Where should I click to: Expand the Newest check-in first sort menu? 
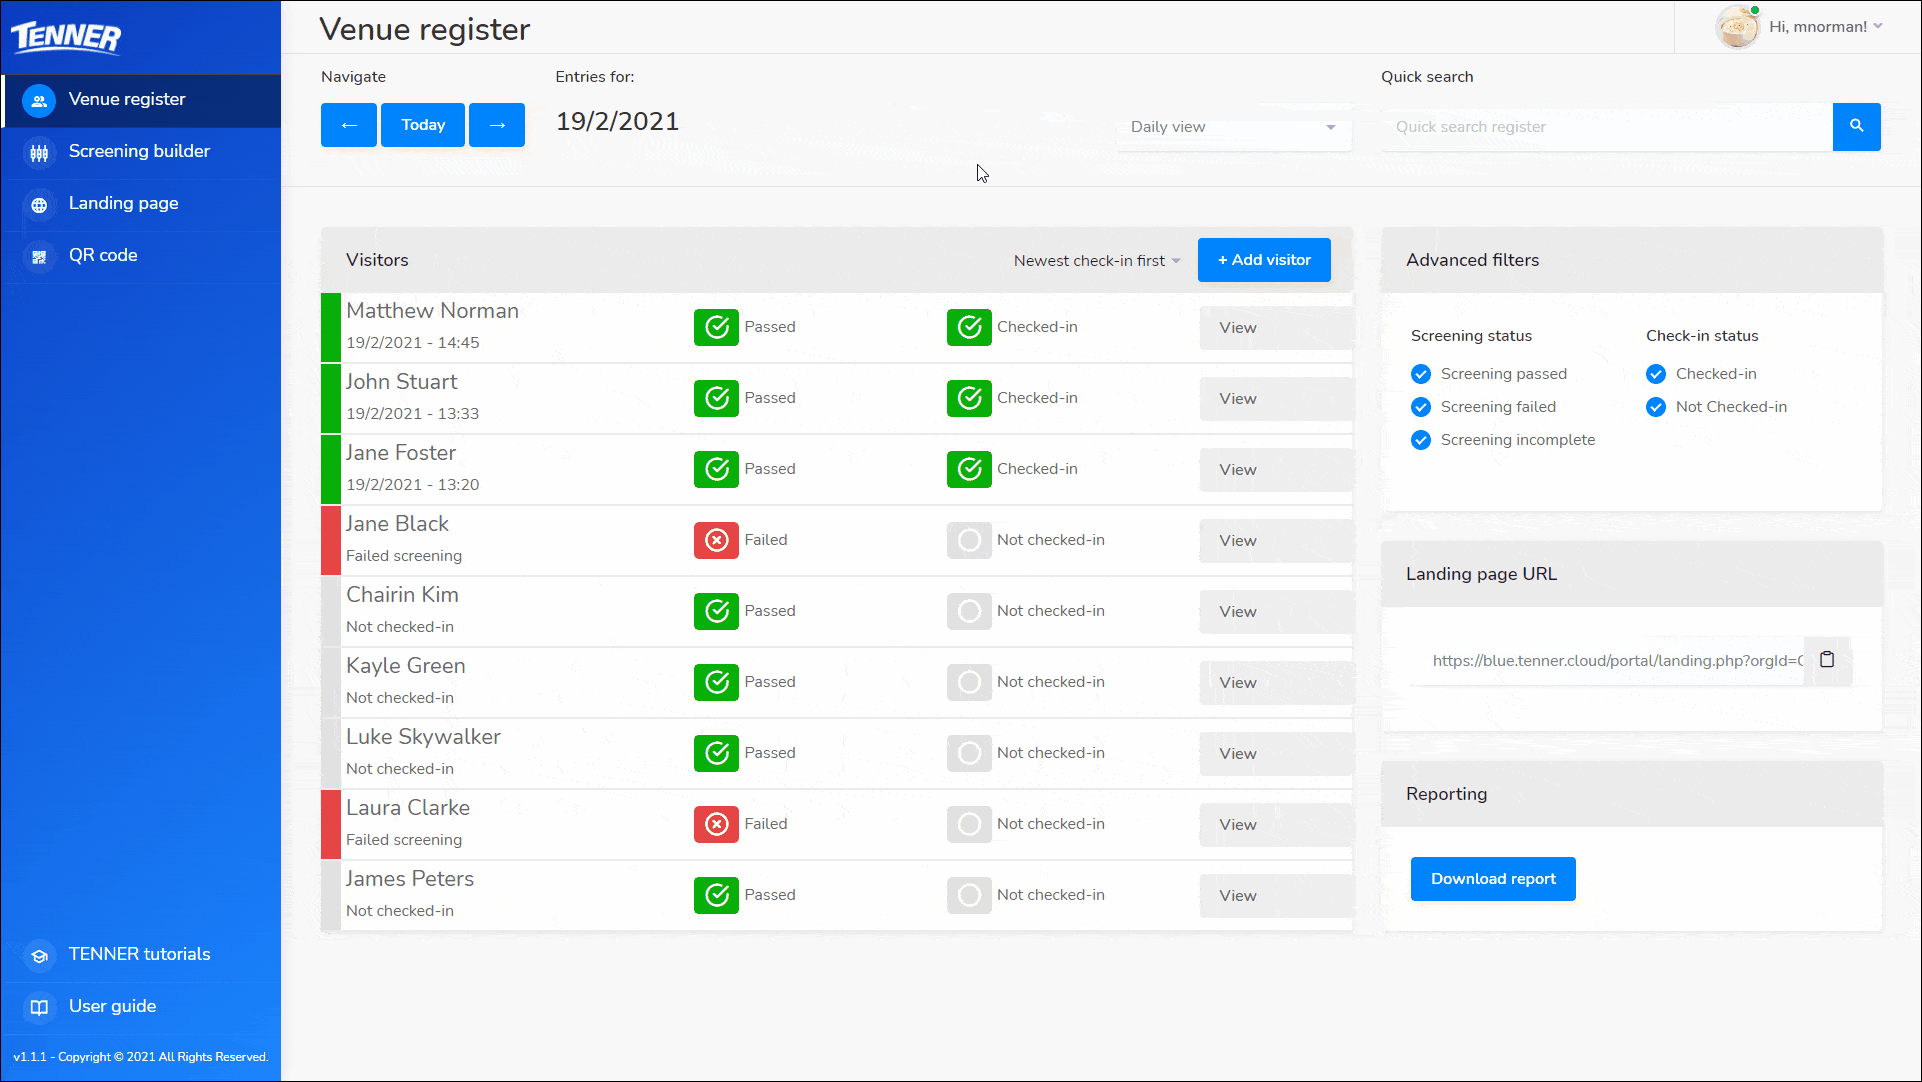point(1096,261)
